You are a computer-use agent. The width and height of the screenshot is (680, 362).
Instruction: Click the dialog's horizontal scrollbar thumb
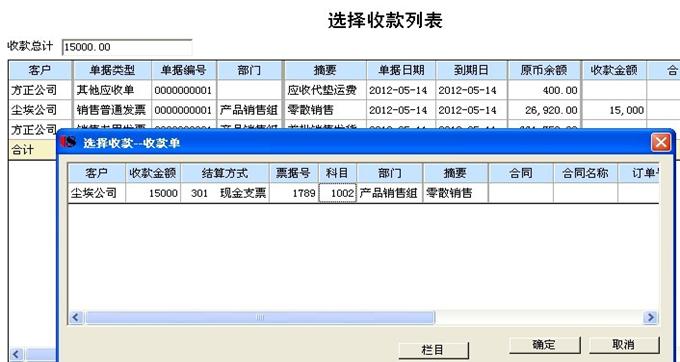coord(260,317)
